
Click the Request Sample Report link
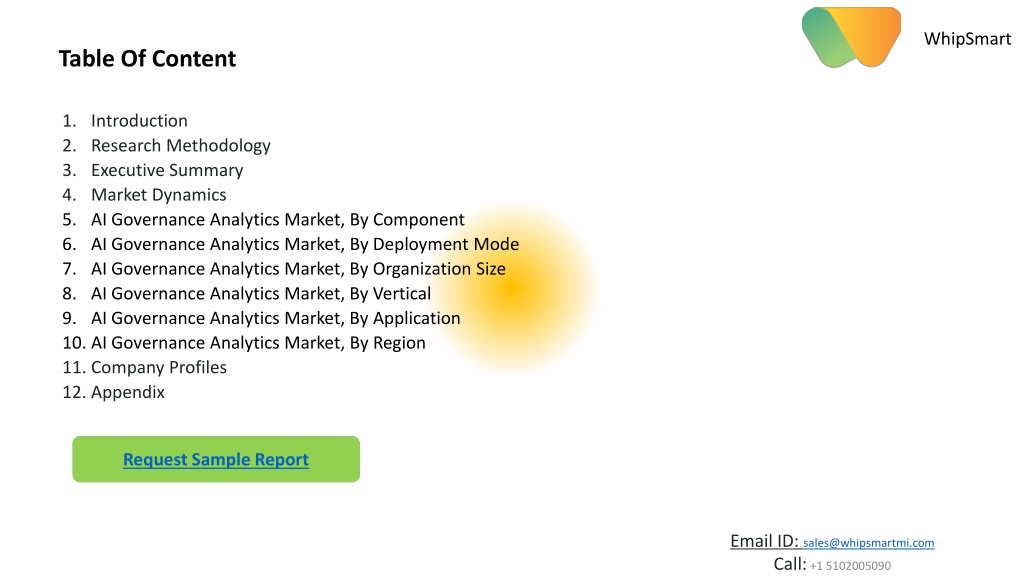click(x=216, y=460)
